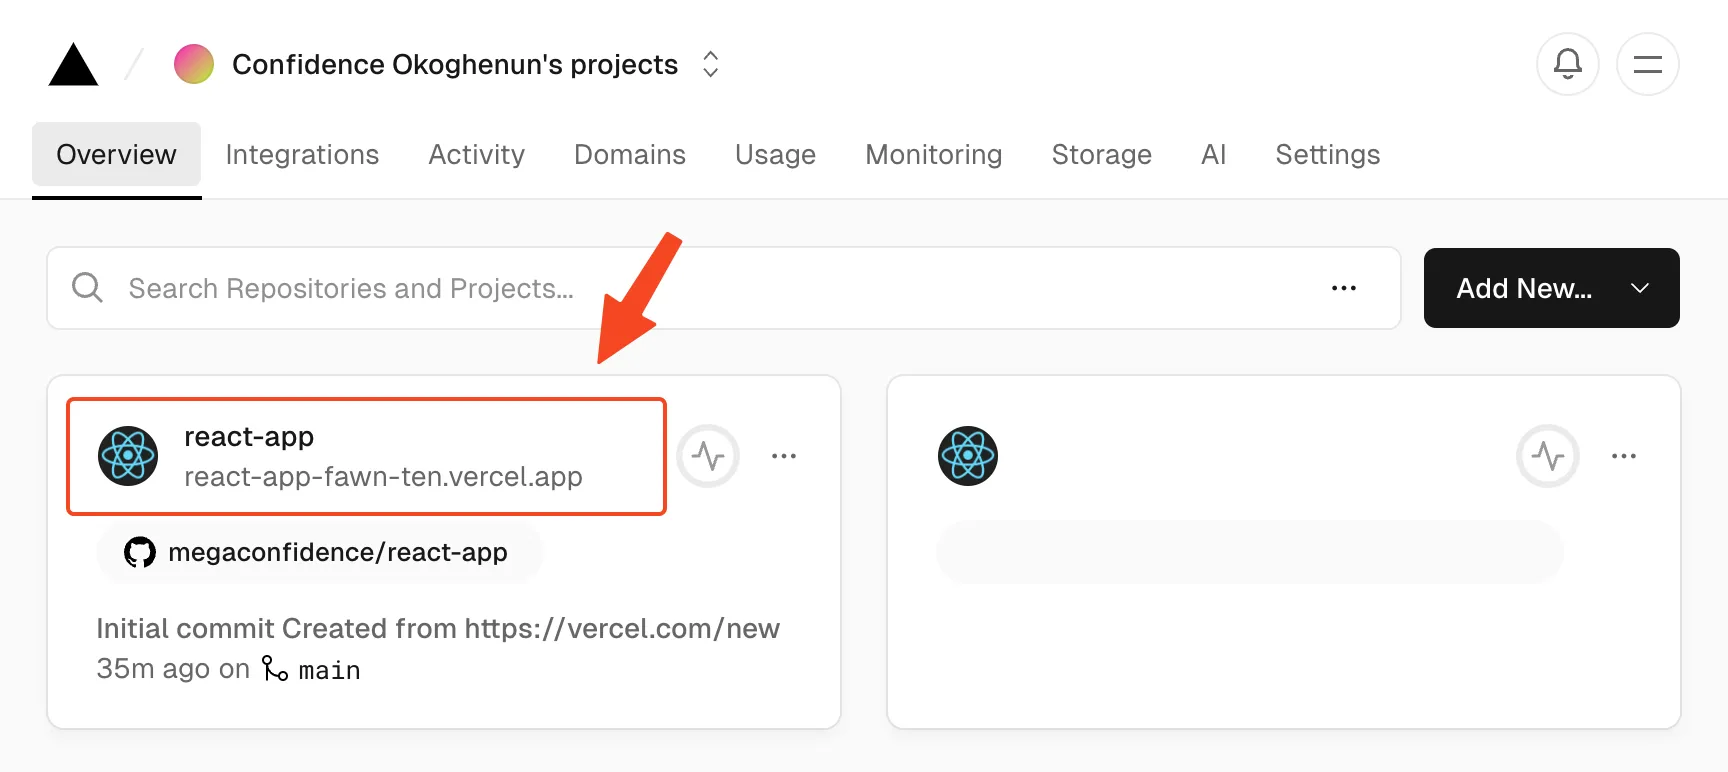Screen dimensions: 1728x772
Task: View activity pulse icon for react-app
Action: [708, 456]
